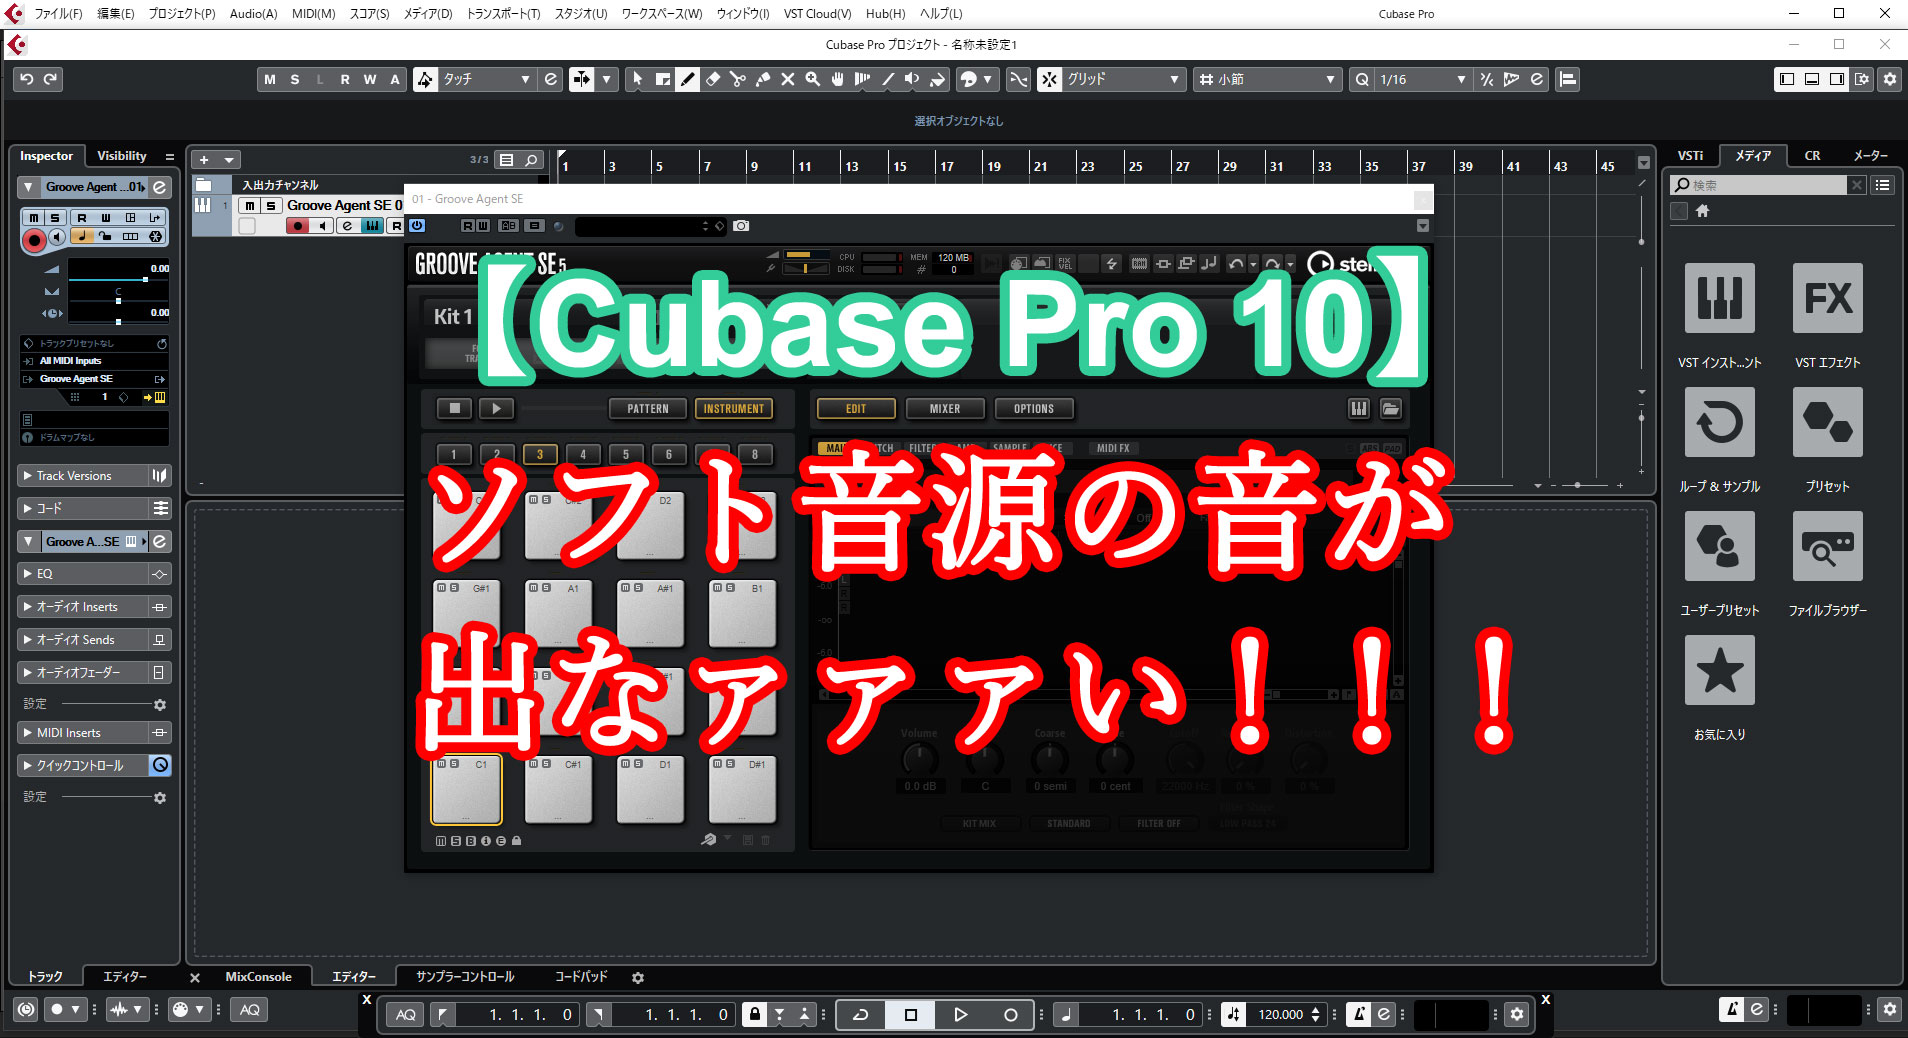The height and width of the screenshot is (1038, 1908).
Task: Select the Draw pencil tool
Action: pyautogui.click(x=688, y=79)
